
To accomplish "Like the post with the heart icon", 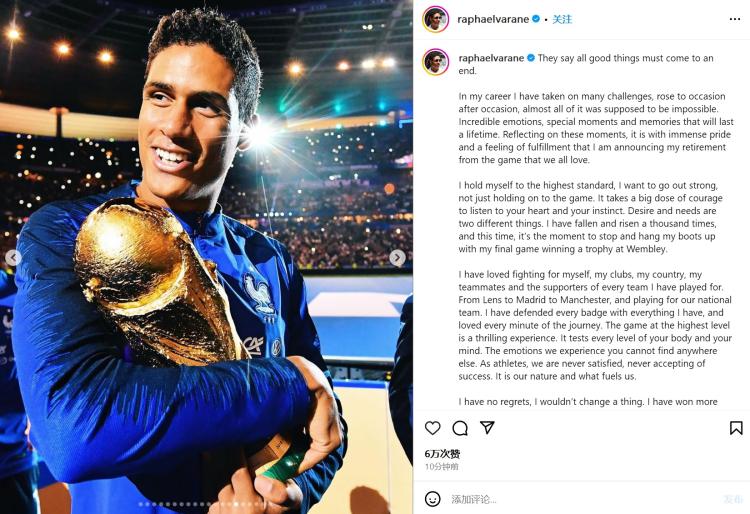I will pos(433,428).
